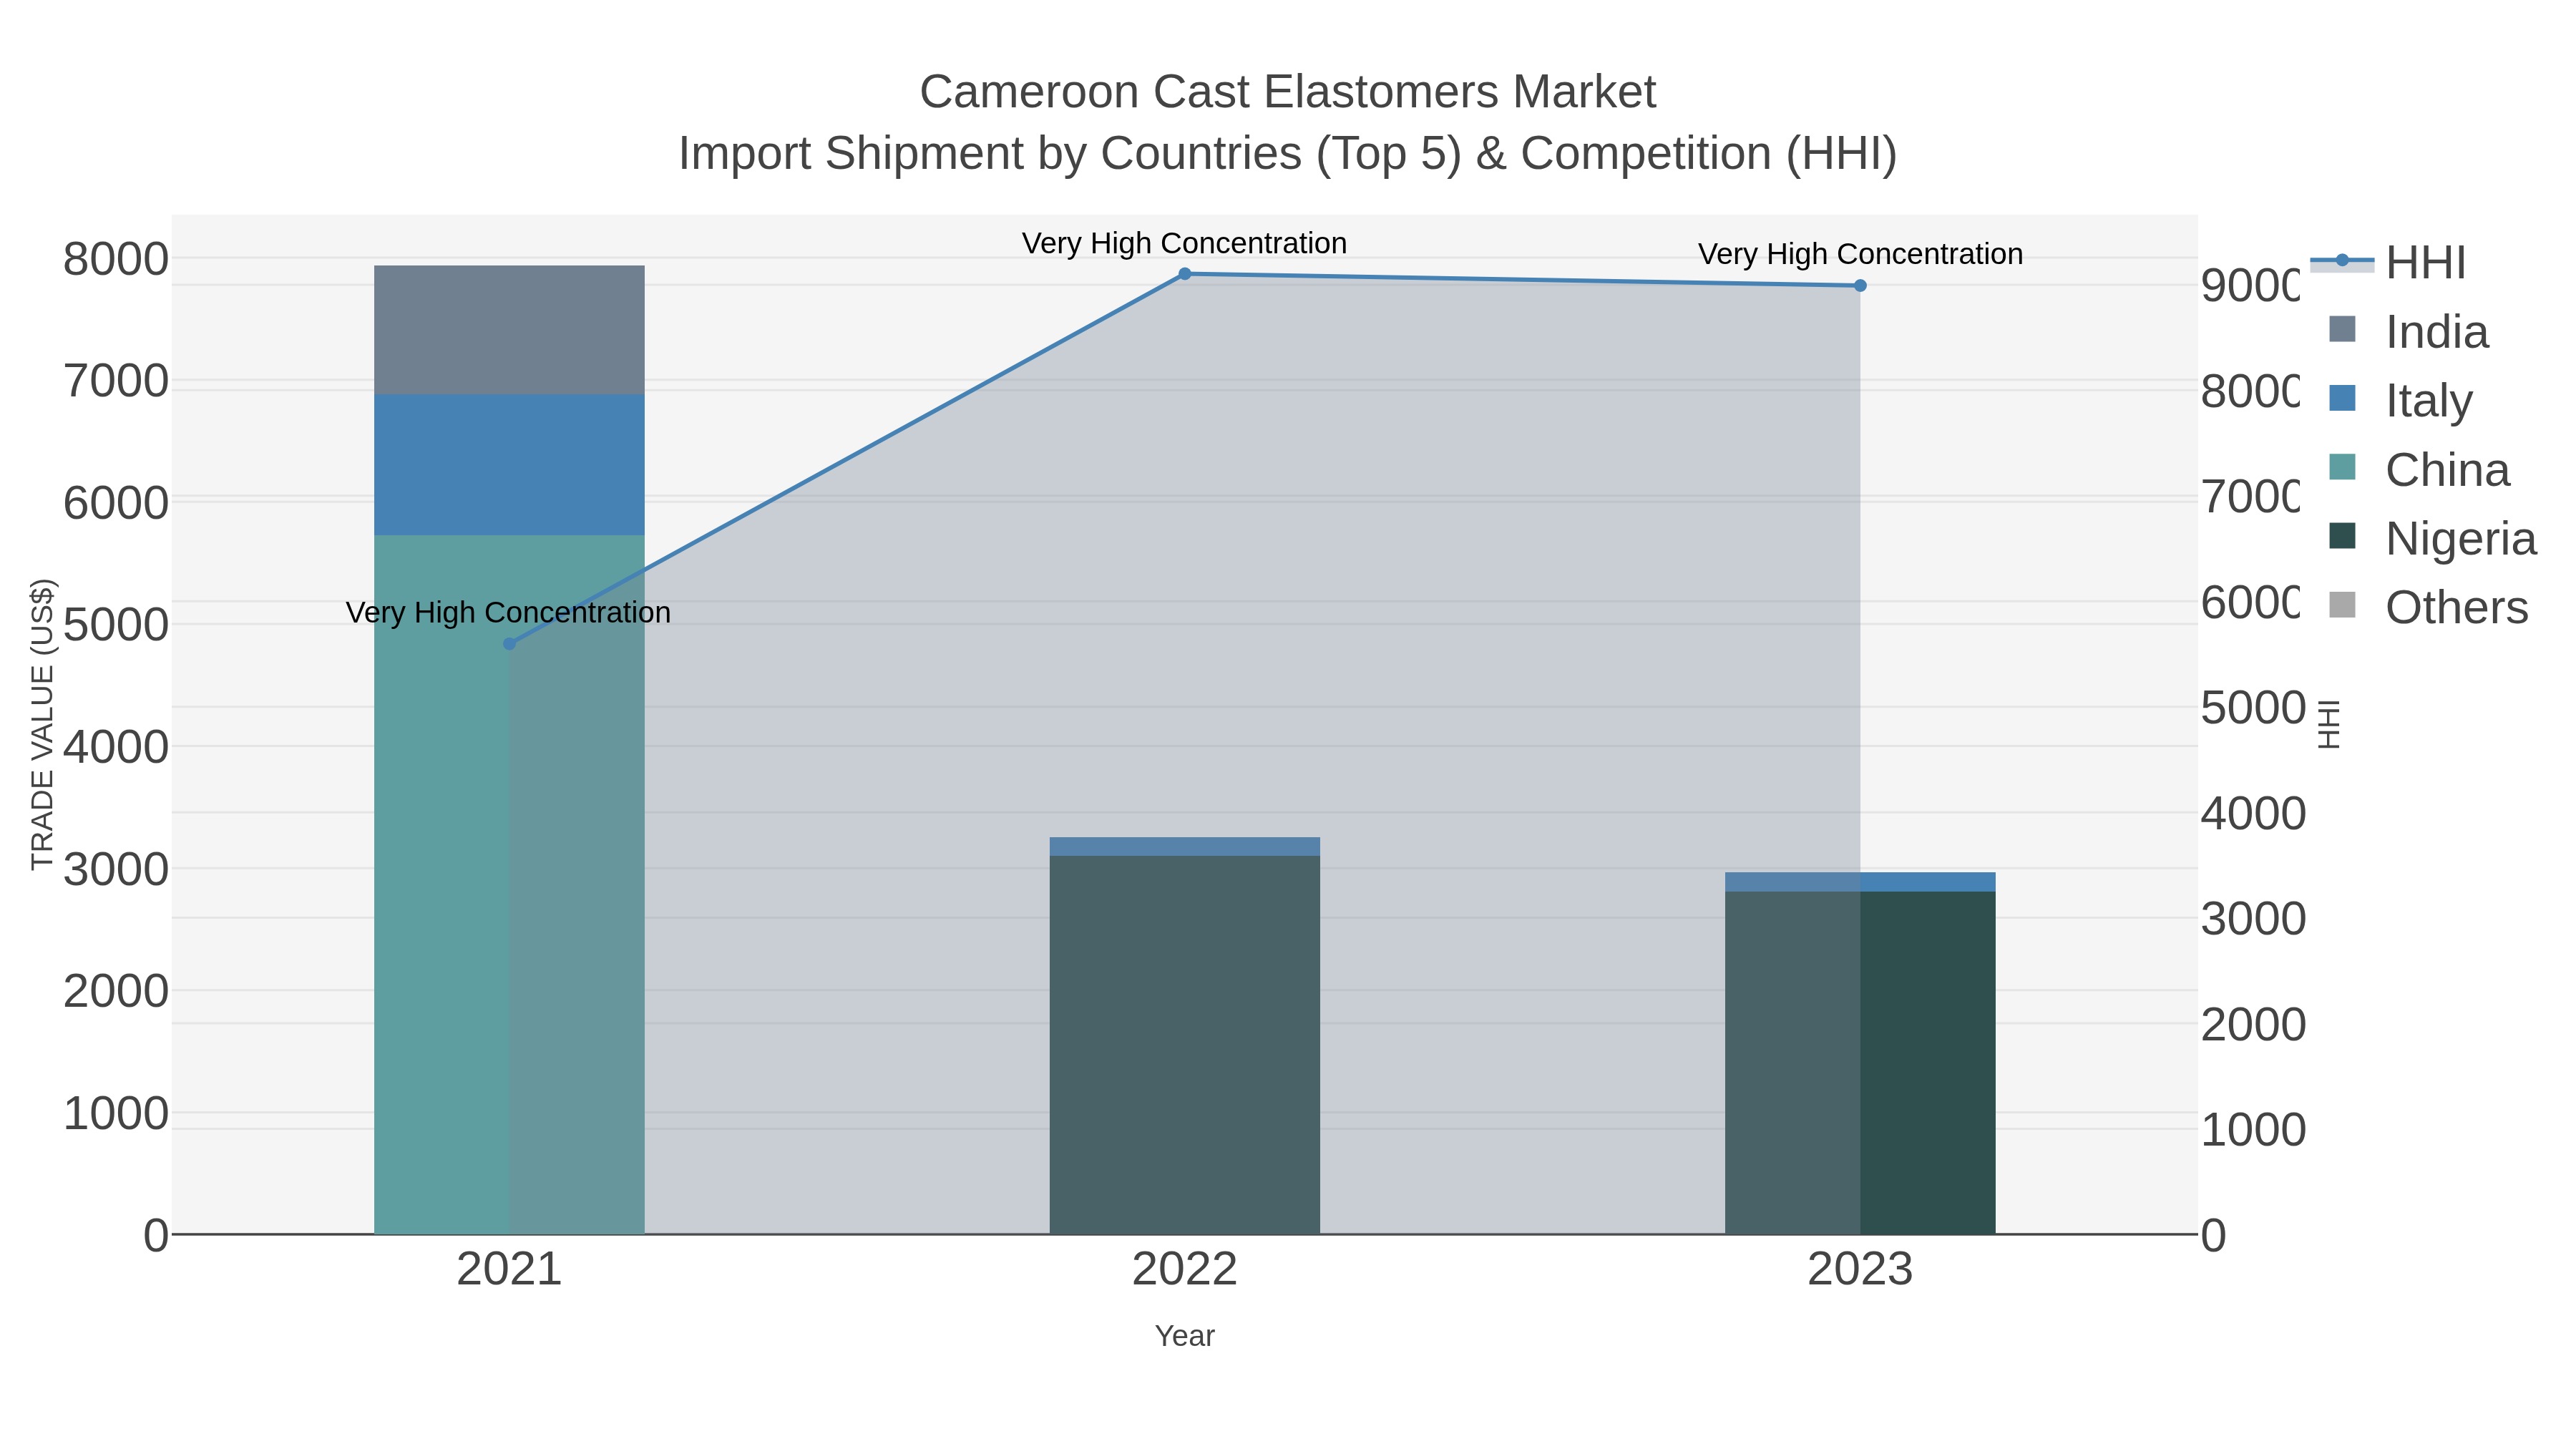Click the chart title Cameroon Cast Elastomers Market
The image size is (2576, 1449).
point(1288,92)
